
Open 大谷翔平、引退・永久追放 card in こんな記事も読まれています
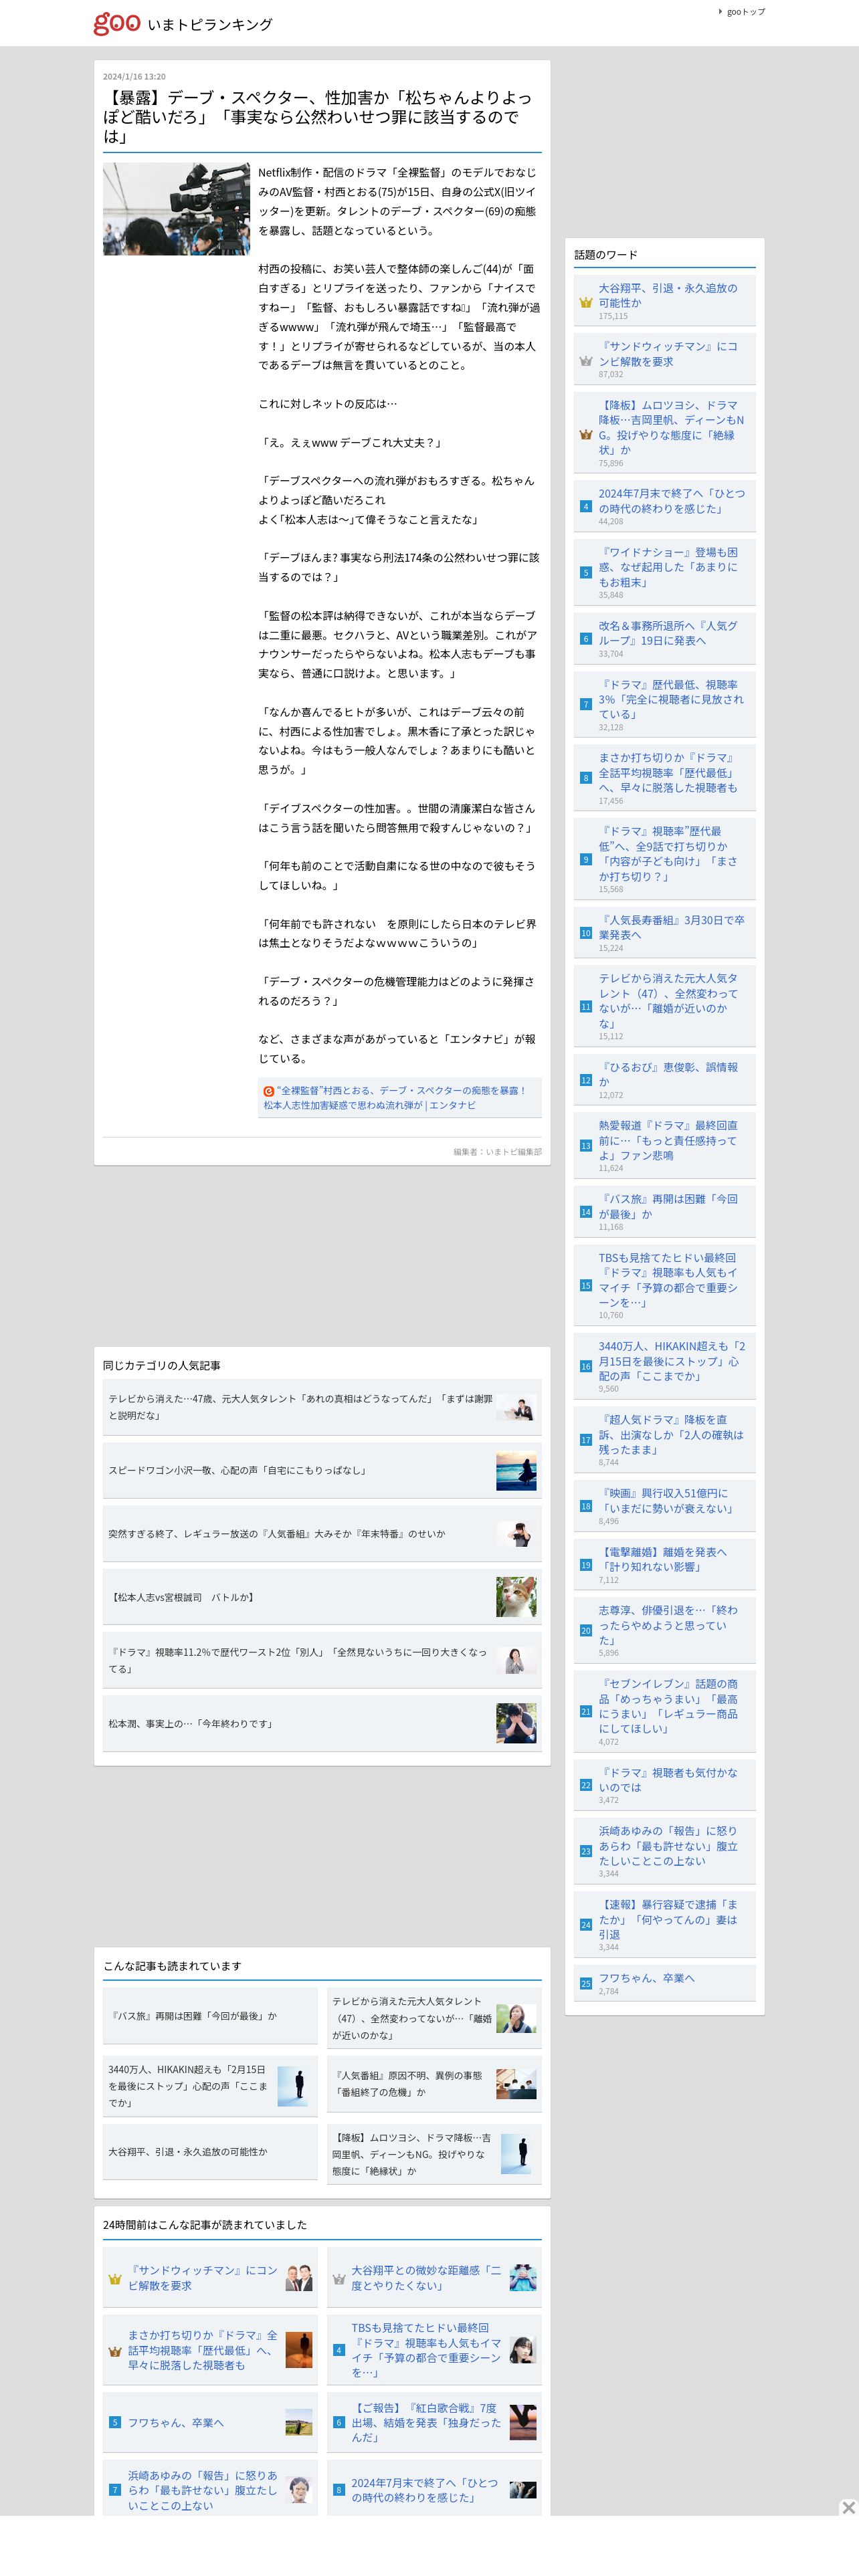(210, 2151)
